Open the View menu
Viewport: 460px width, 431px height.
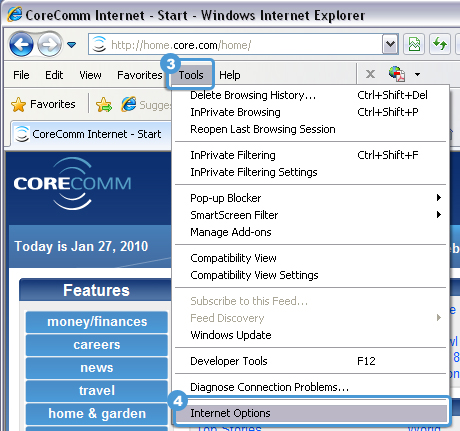(x=90, y=75)
